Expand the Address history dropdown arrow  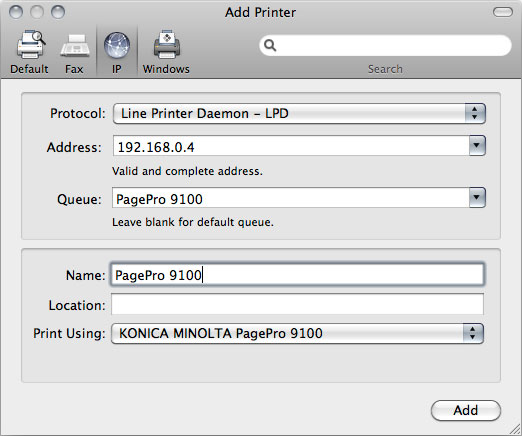coord(477,146)
